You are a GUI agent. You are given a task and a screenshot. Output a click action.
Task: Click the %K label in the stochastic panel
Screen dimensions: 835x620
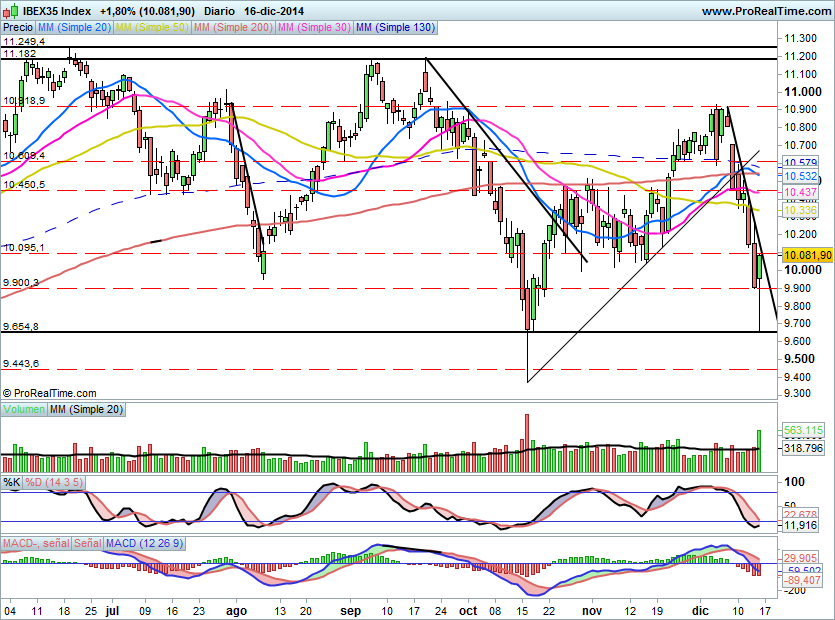coord(11,482)
